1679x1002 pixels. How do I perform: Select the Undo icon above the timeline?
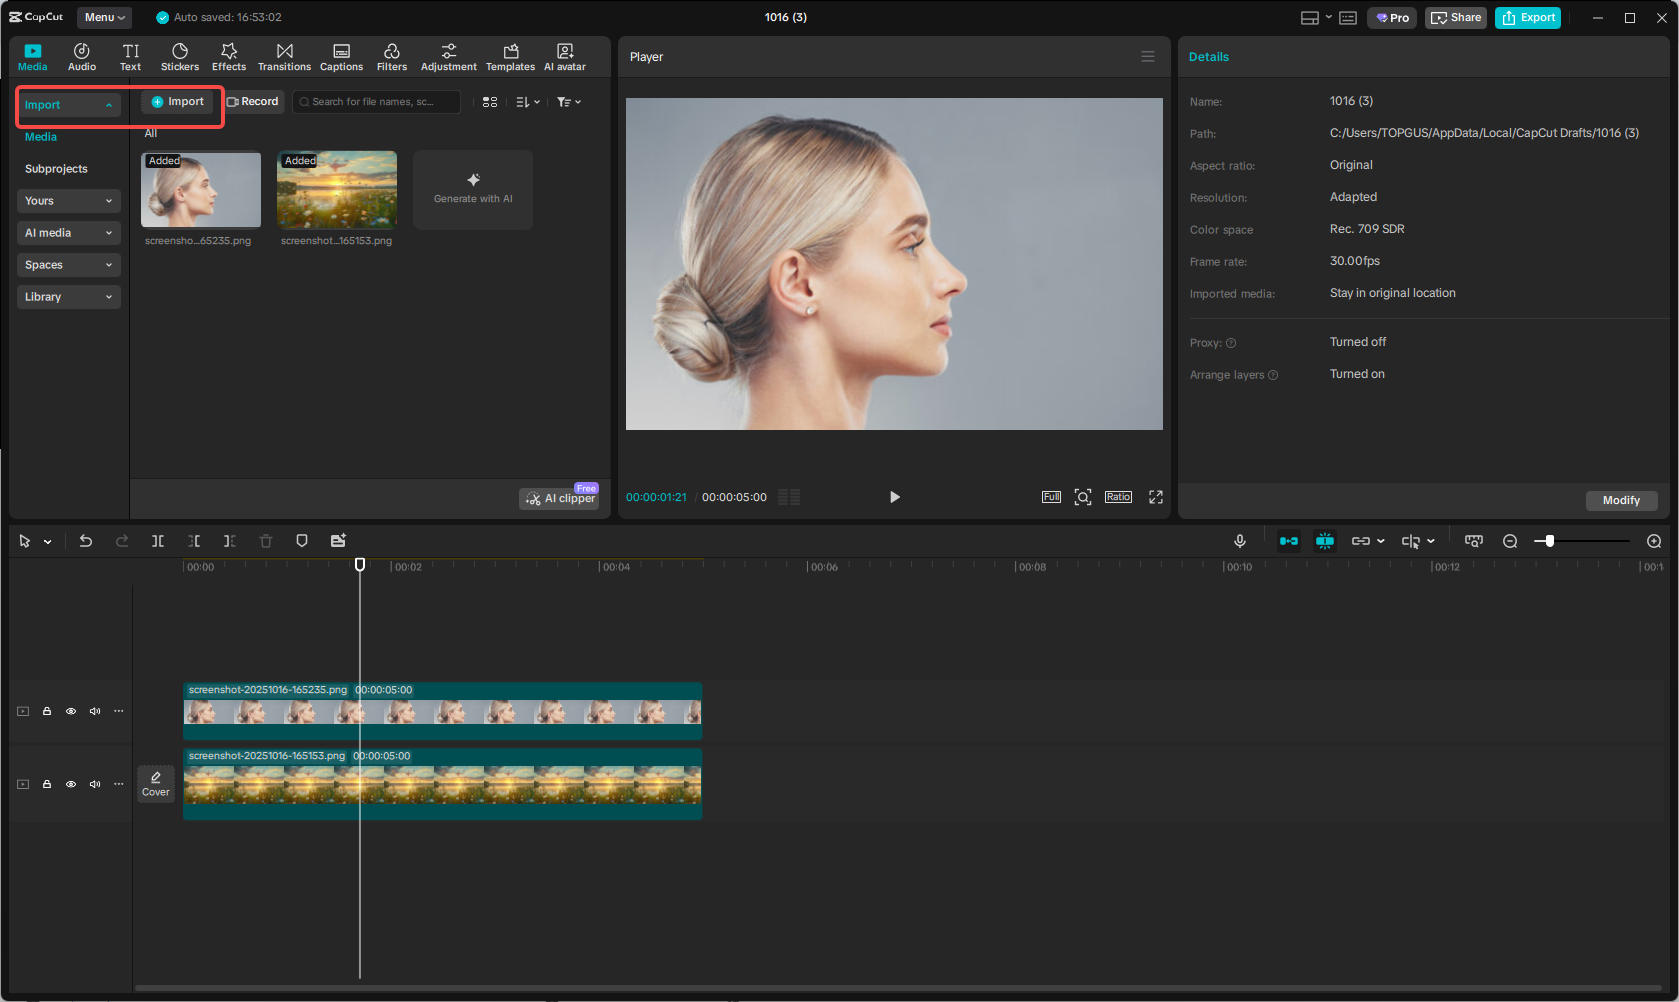[86, 540]
